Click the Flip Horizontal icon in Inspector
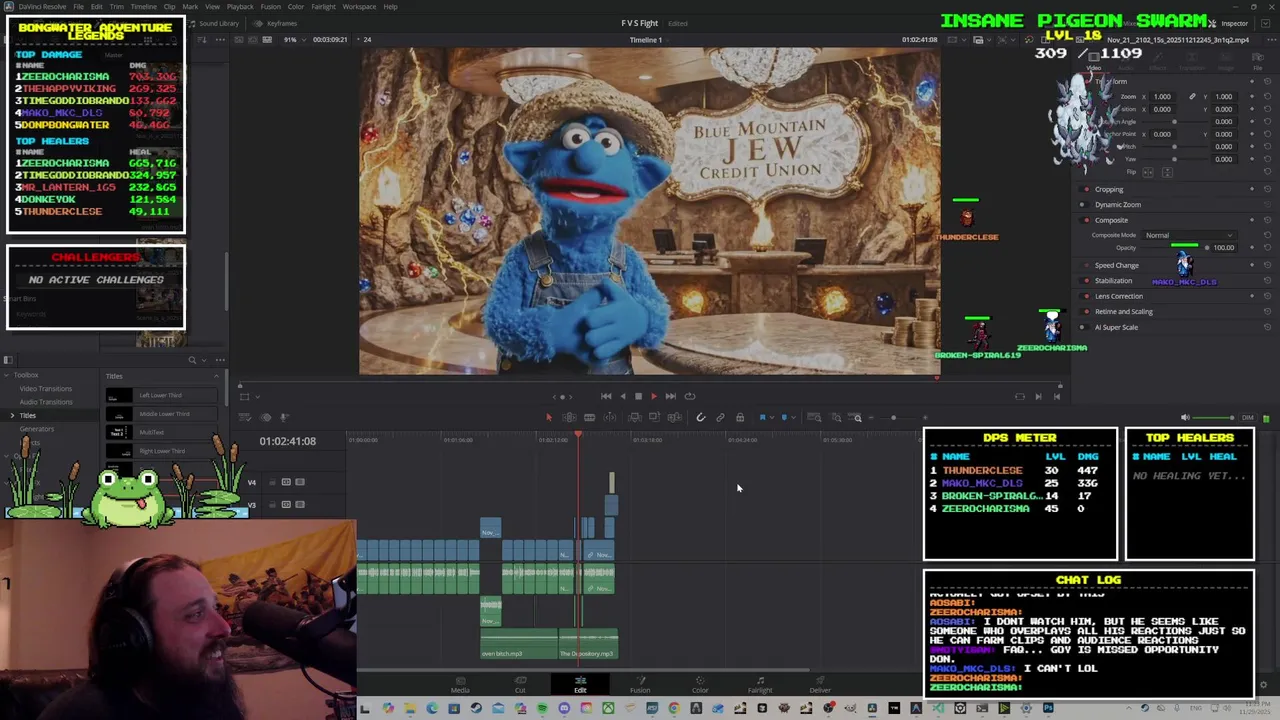This screenshot has width=1280, height=720. pos(1148,172)
